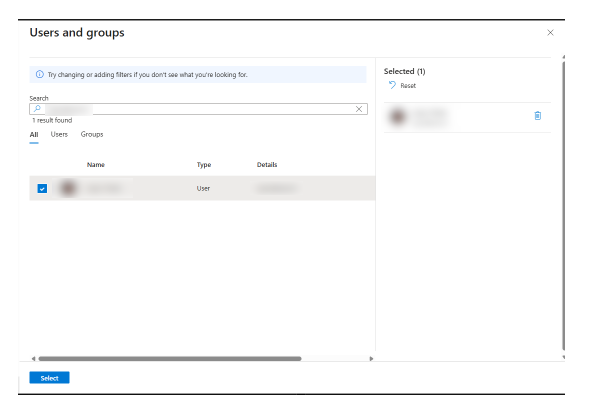Click the '1 result found' text
Viewport: 597px width, 415px height.
52,120
